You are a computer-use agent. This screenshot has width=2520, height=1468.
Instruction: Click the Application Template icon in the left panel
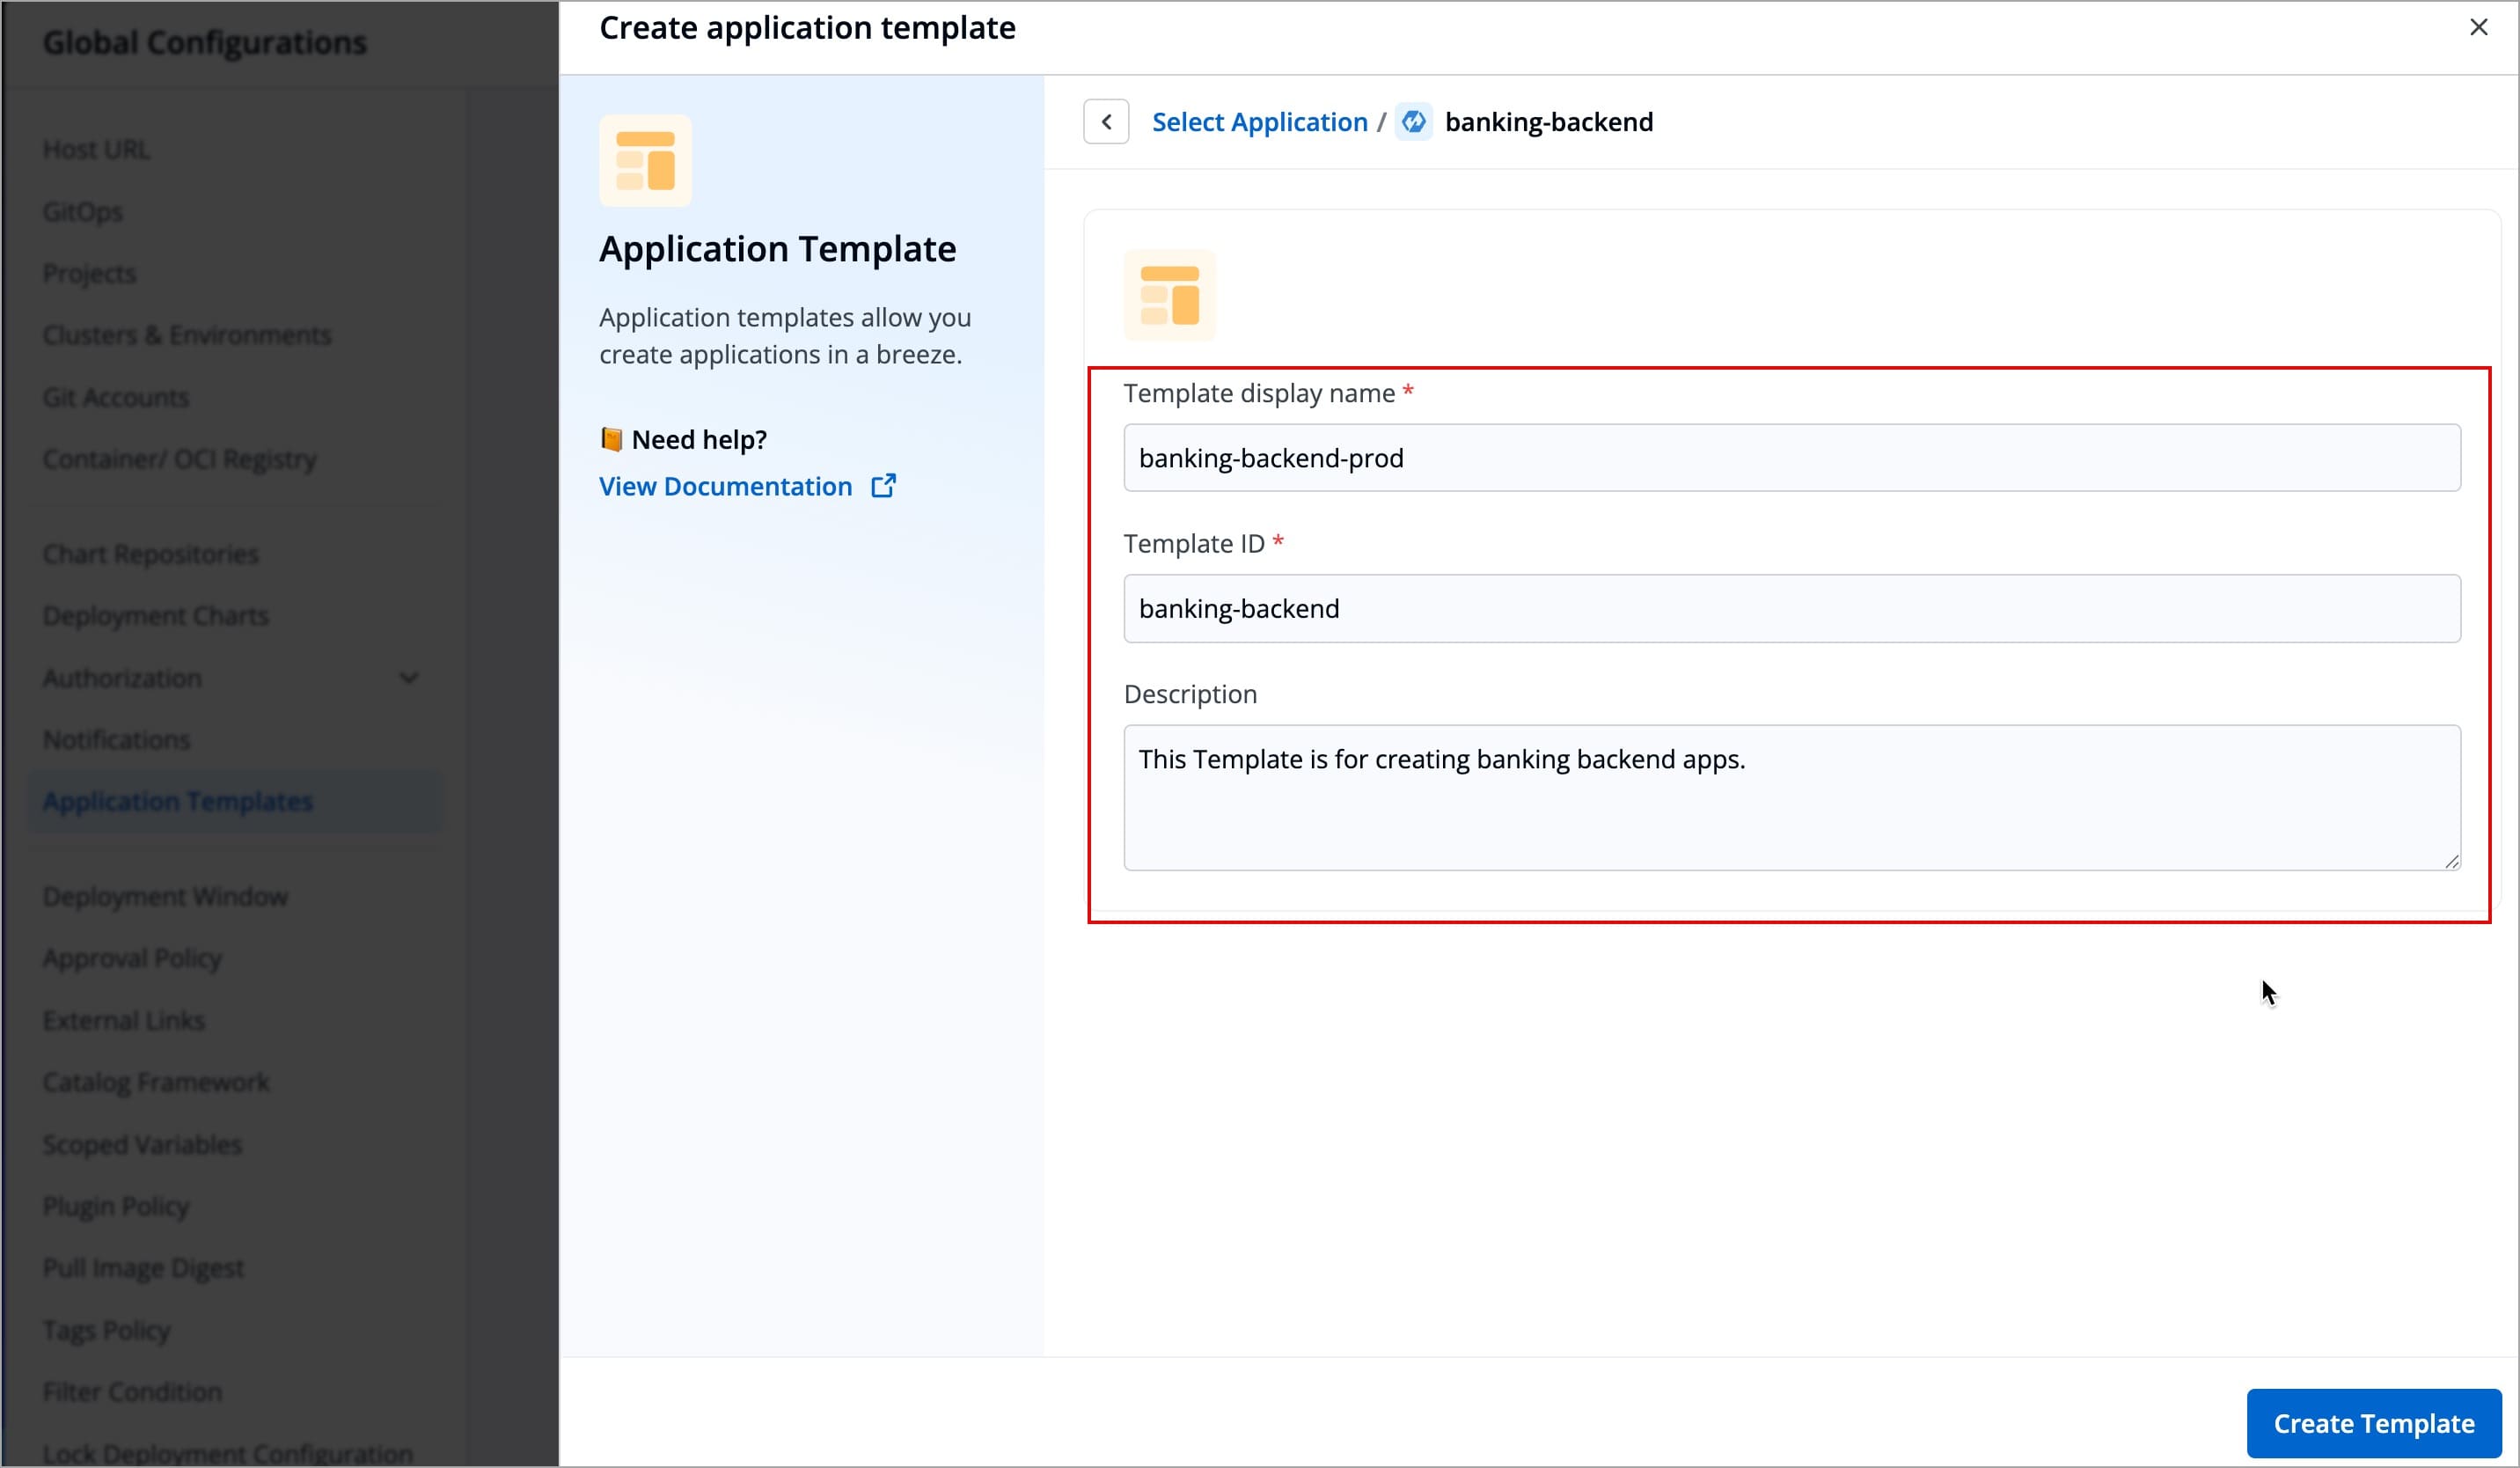pyautogui.click(x=645, y=159)
